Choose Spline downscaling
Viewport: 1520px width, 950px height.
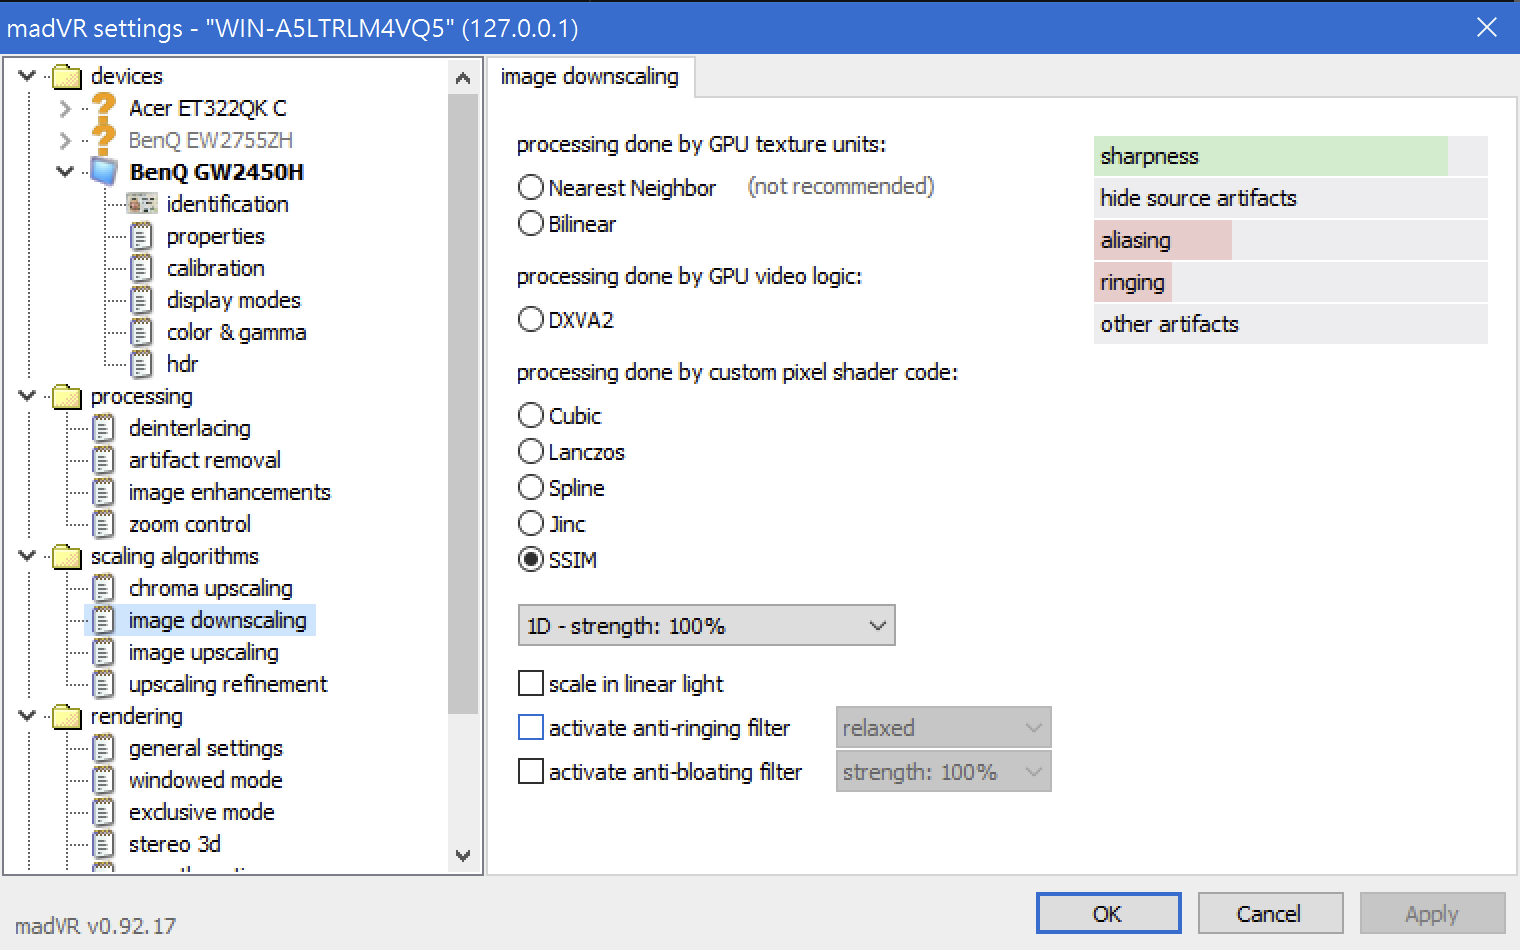point(531,487)
